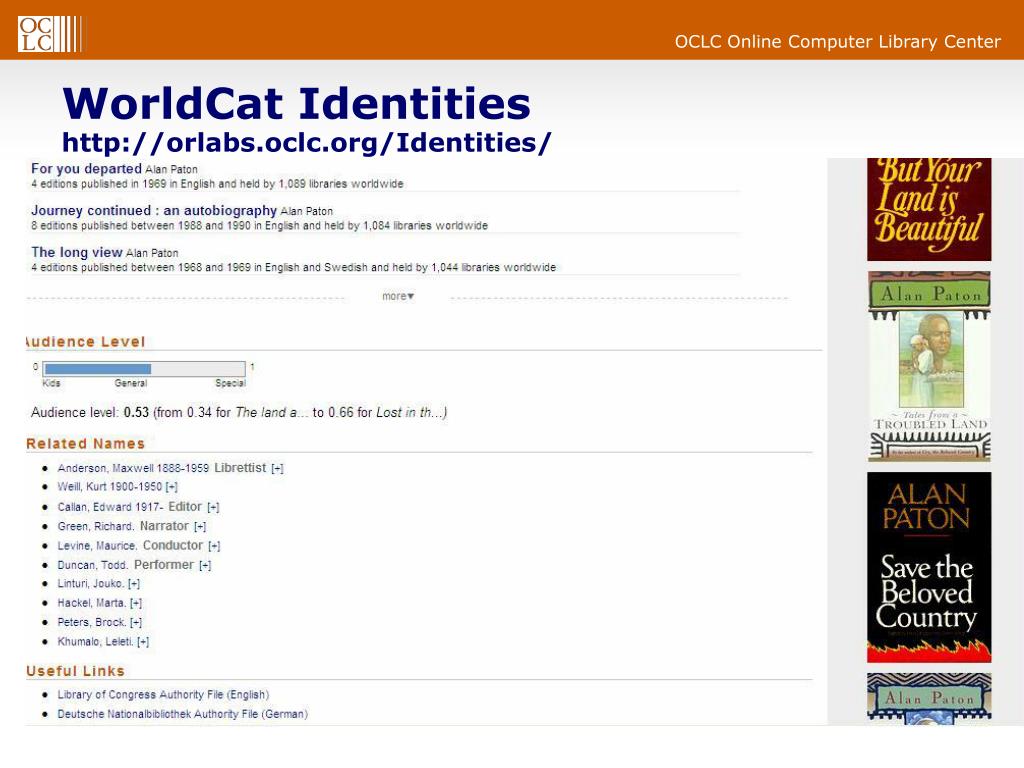Expand [+] next to Linturi, Jouko
Viewport: 1024px width, 768px height.
(x=134, y=583)
